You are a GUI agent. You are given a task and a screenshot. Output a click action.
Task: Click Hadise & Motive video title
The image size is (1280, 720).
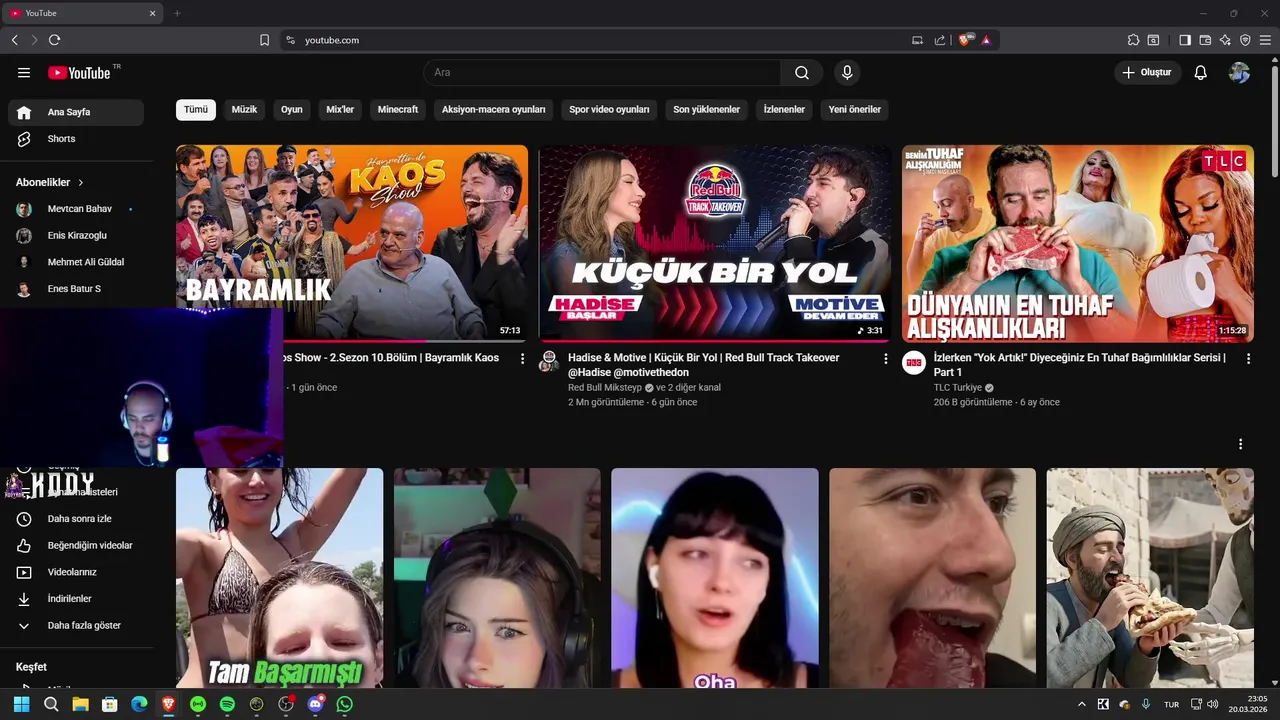pos(704,365)
